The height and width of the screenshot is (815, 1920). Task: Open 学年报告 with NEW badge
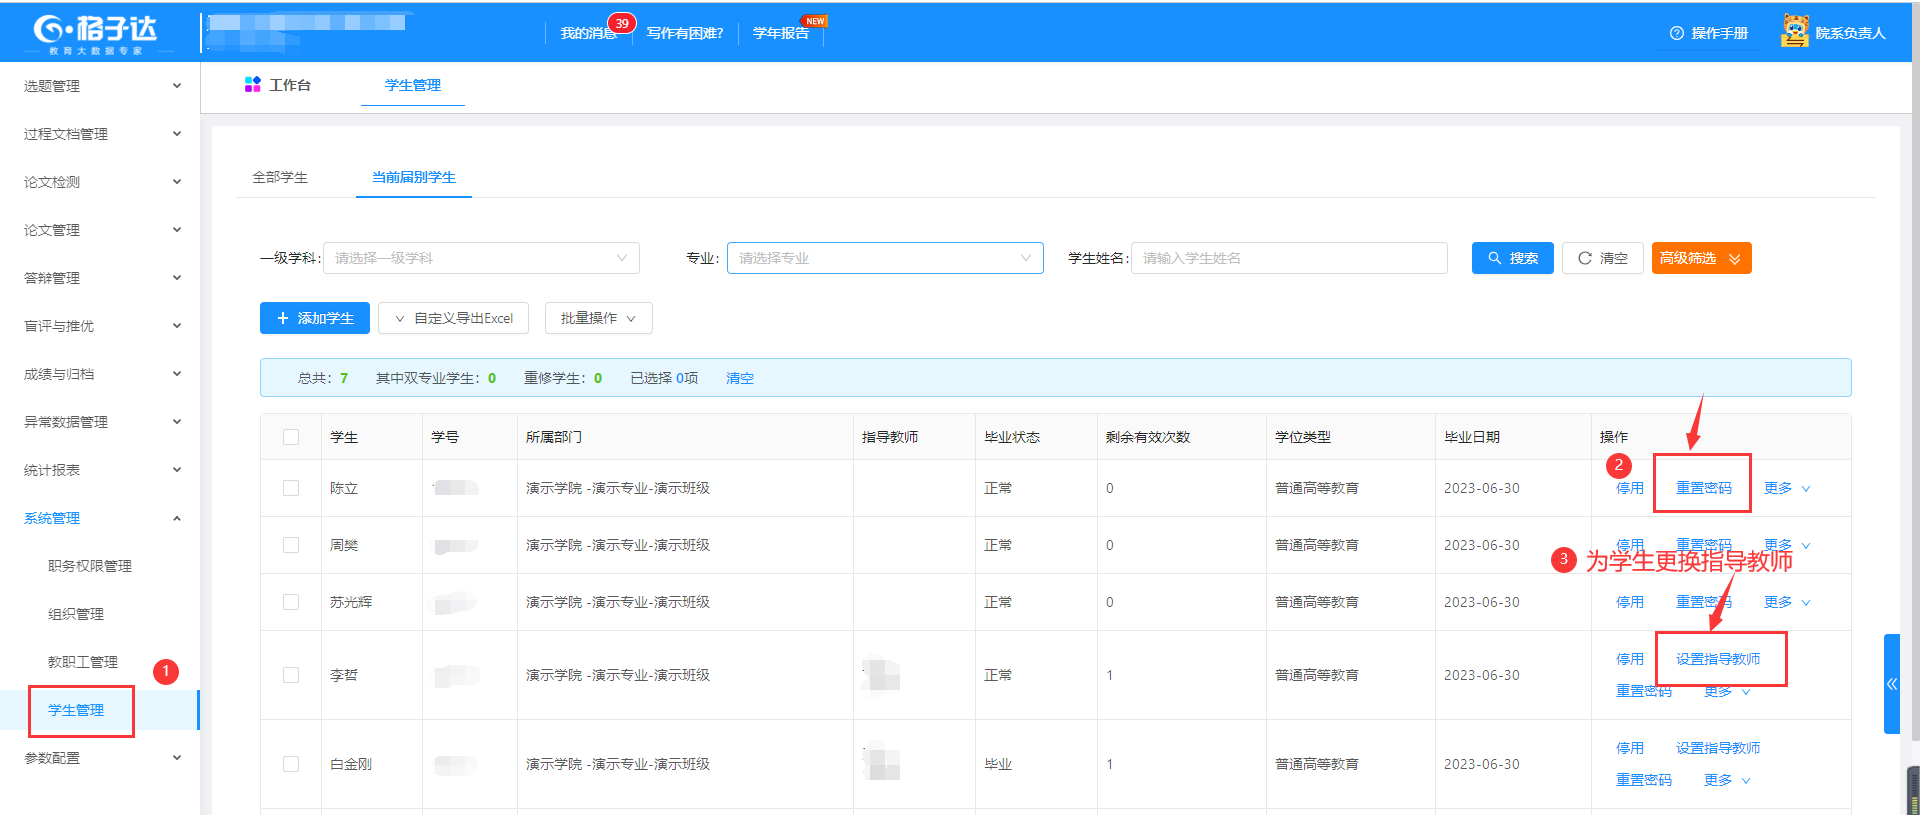click(781, 33)
